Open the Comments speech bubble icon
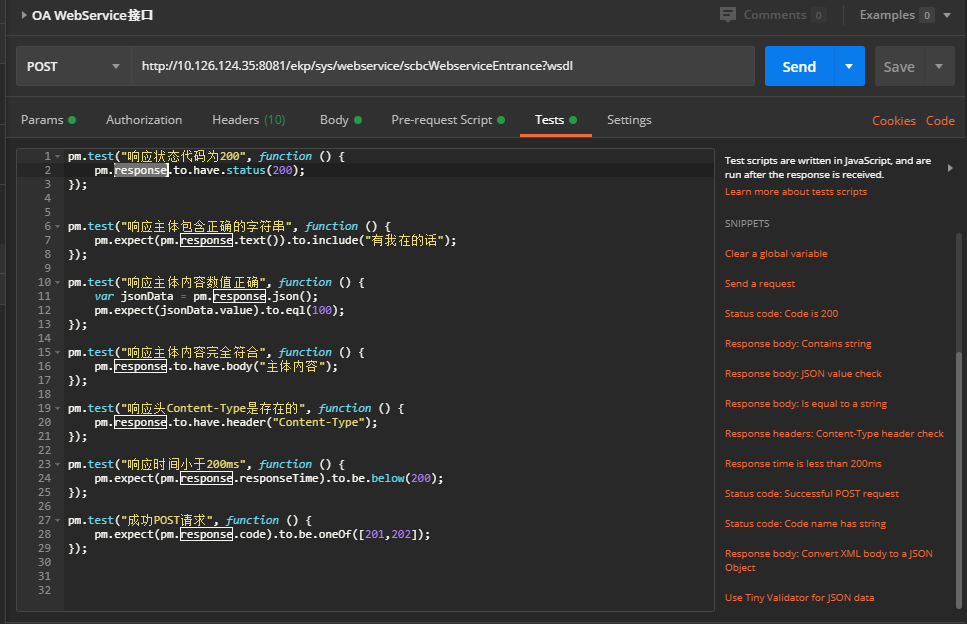967x624 pixels. pyautogui.click(x=728, y=15)
